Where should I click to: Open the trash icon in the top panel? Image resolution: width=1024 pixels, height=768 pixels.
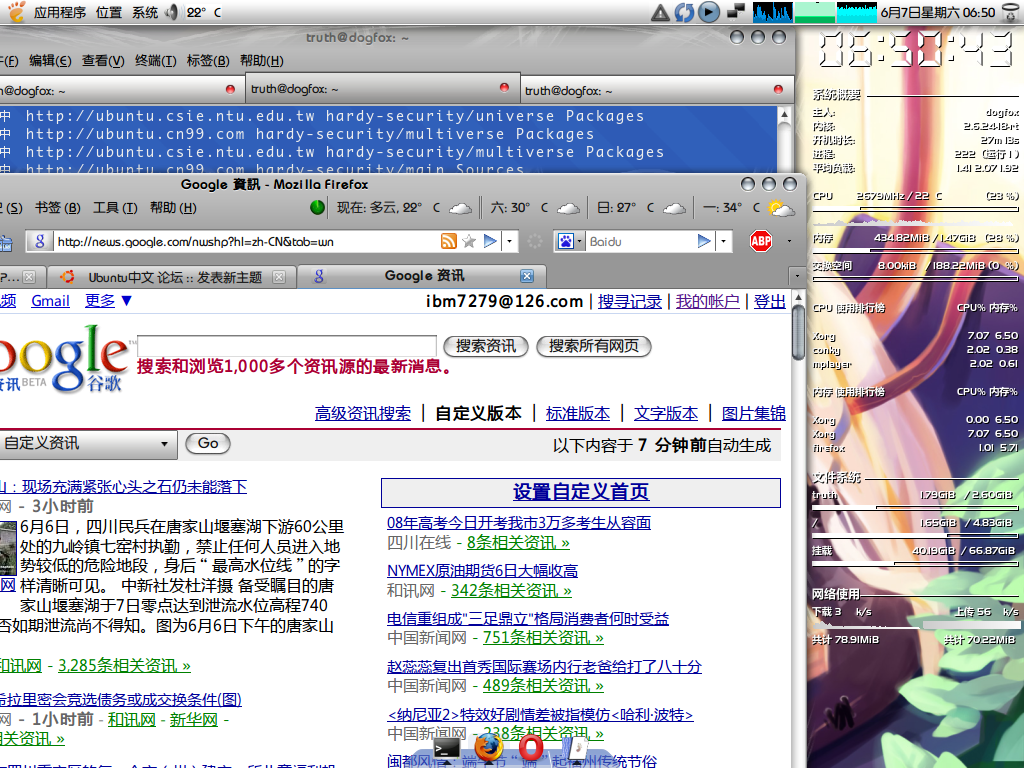[1011, 12]
